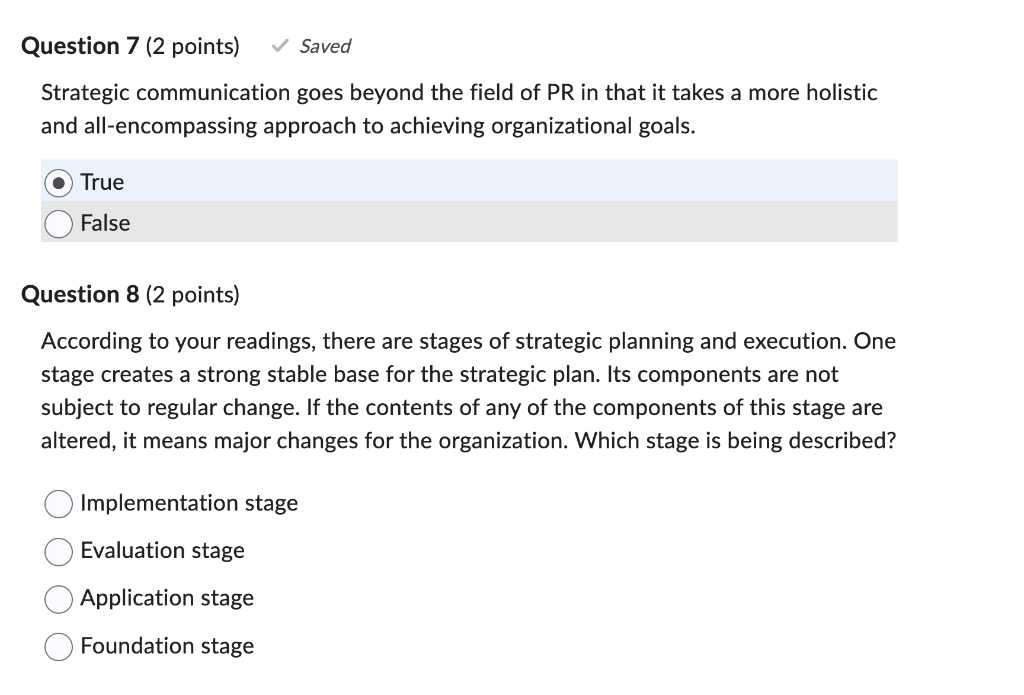Click the highlighted True answer row
The height and width of the screenshot is (695, 1024).
(470, 181)
